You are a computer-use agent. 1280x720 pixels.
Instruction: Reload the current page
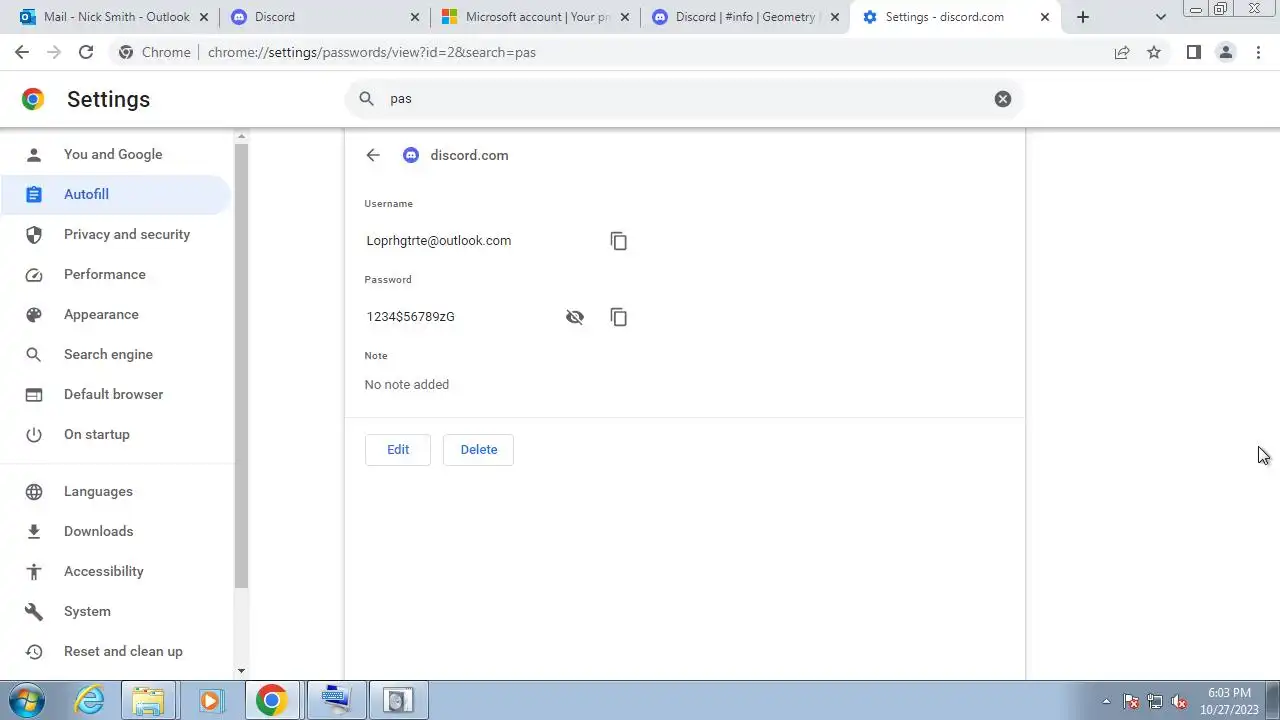point(86,52)
